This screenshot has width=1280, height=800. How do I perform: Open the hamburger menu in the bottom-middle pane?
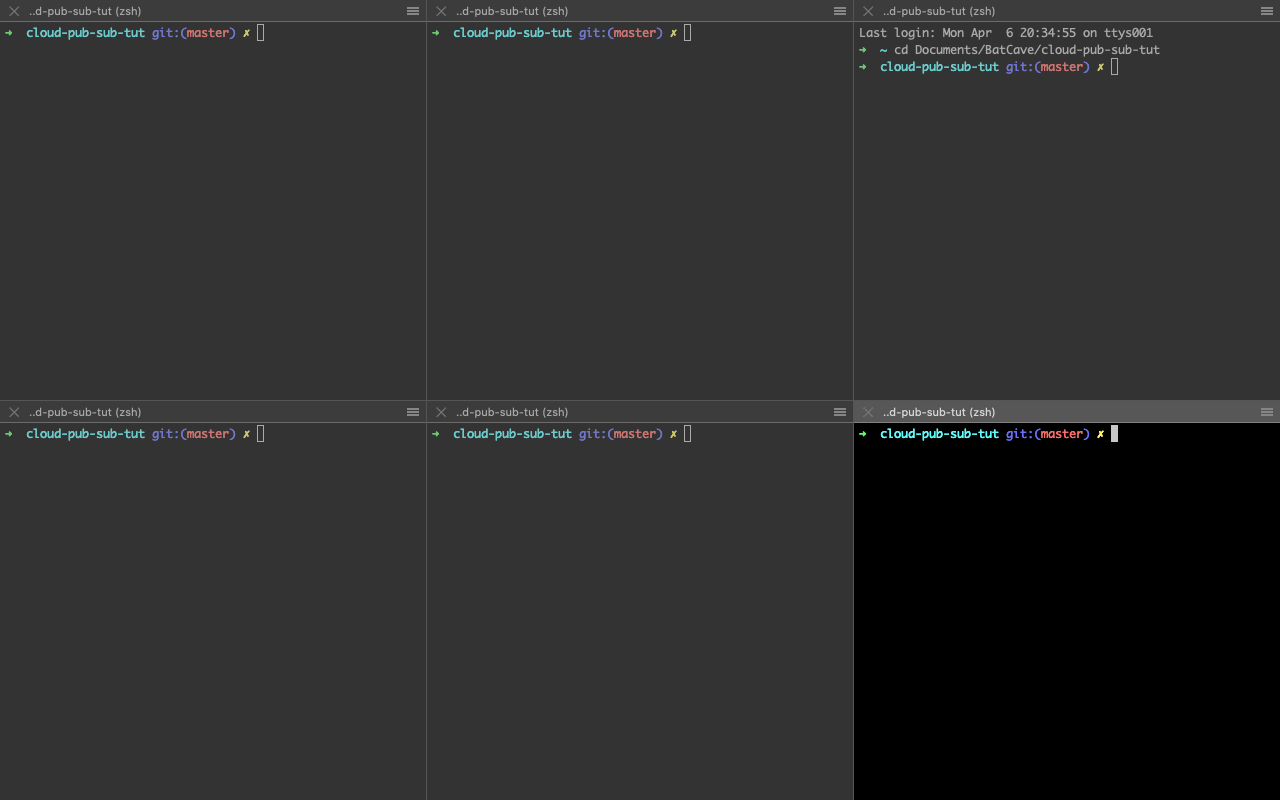(839, 411)
